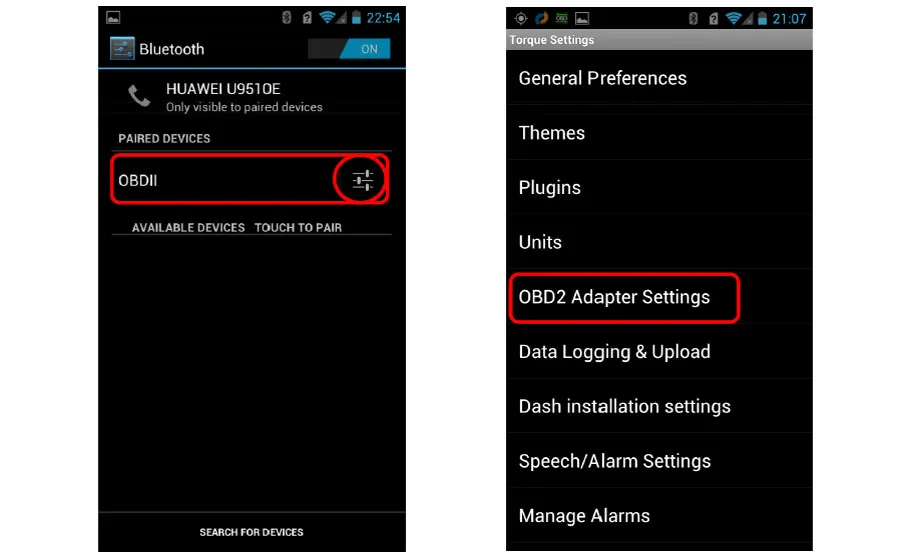Screen dimensions: 910x558
Task: Click the Bluetooth settings header icon
Action: [x=122, y=49]
